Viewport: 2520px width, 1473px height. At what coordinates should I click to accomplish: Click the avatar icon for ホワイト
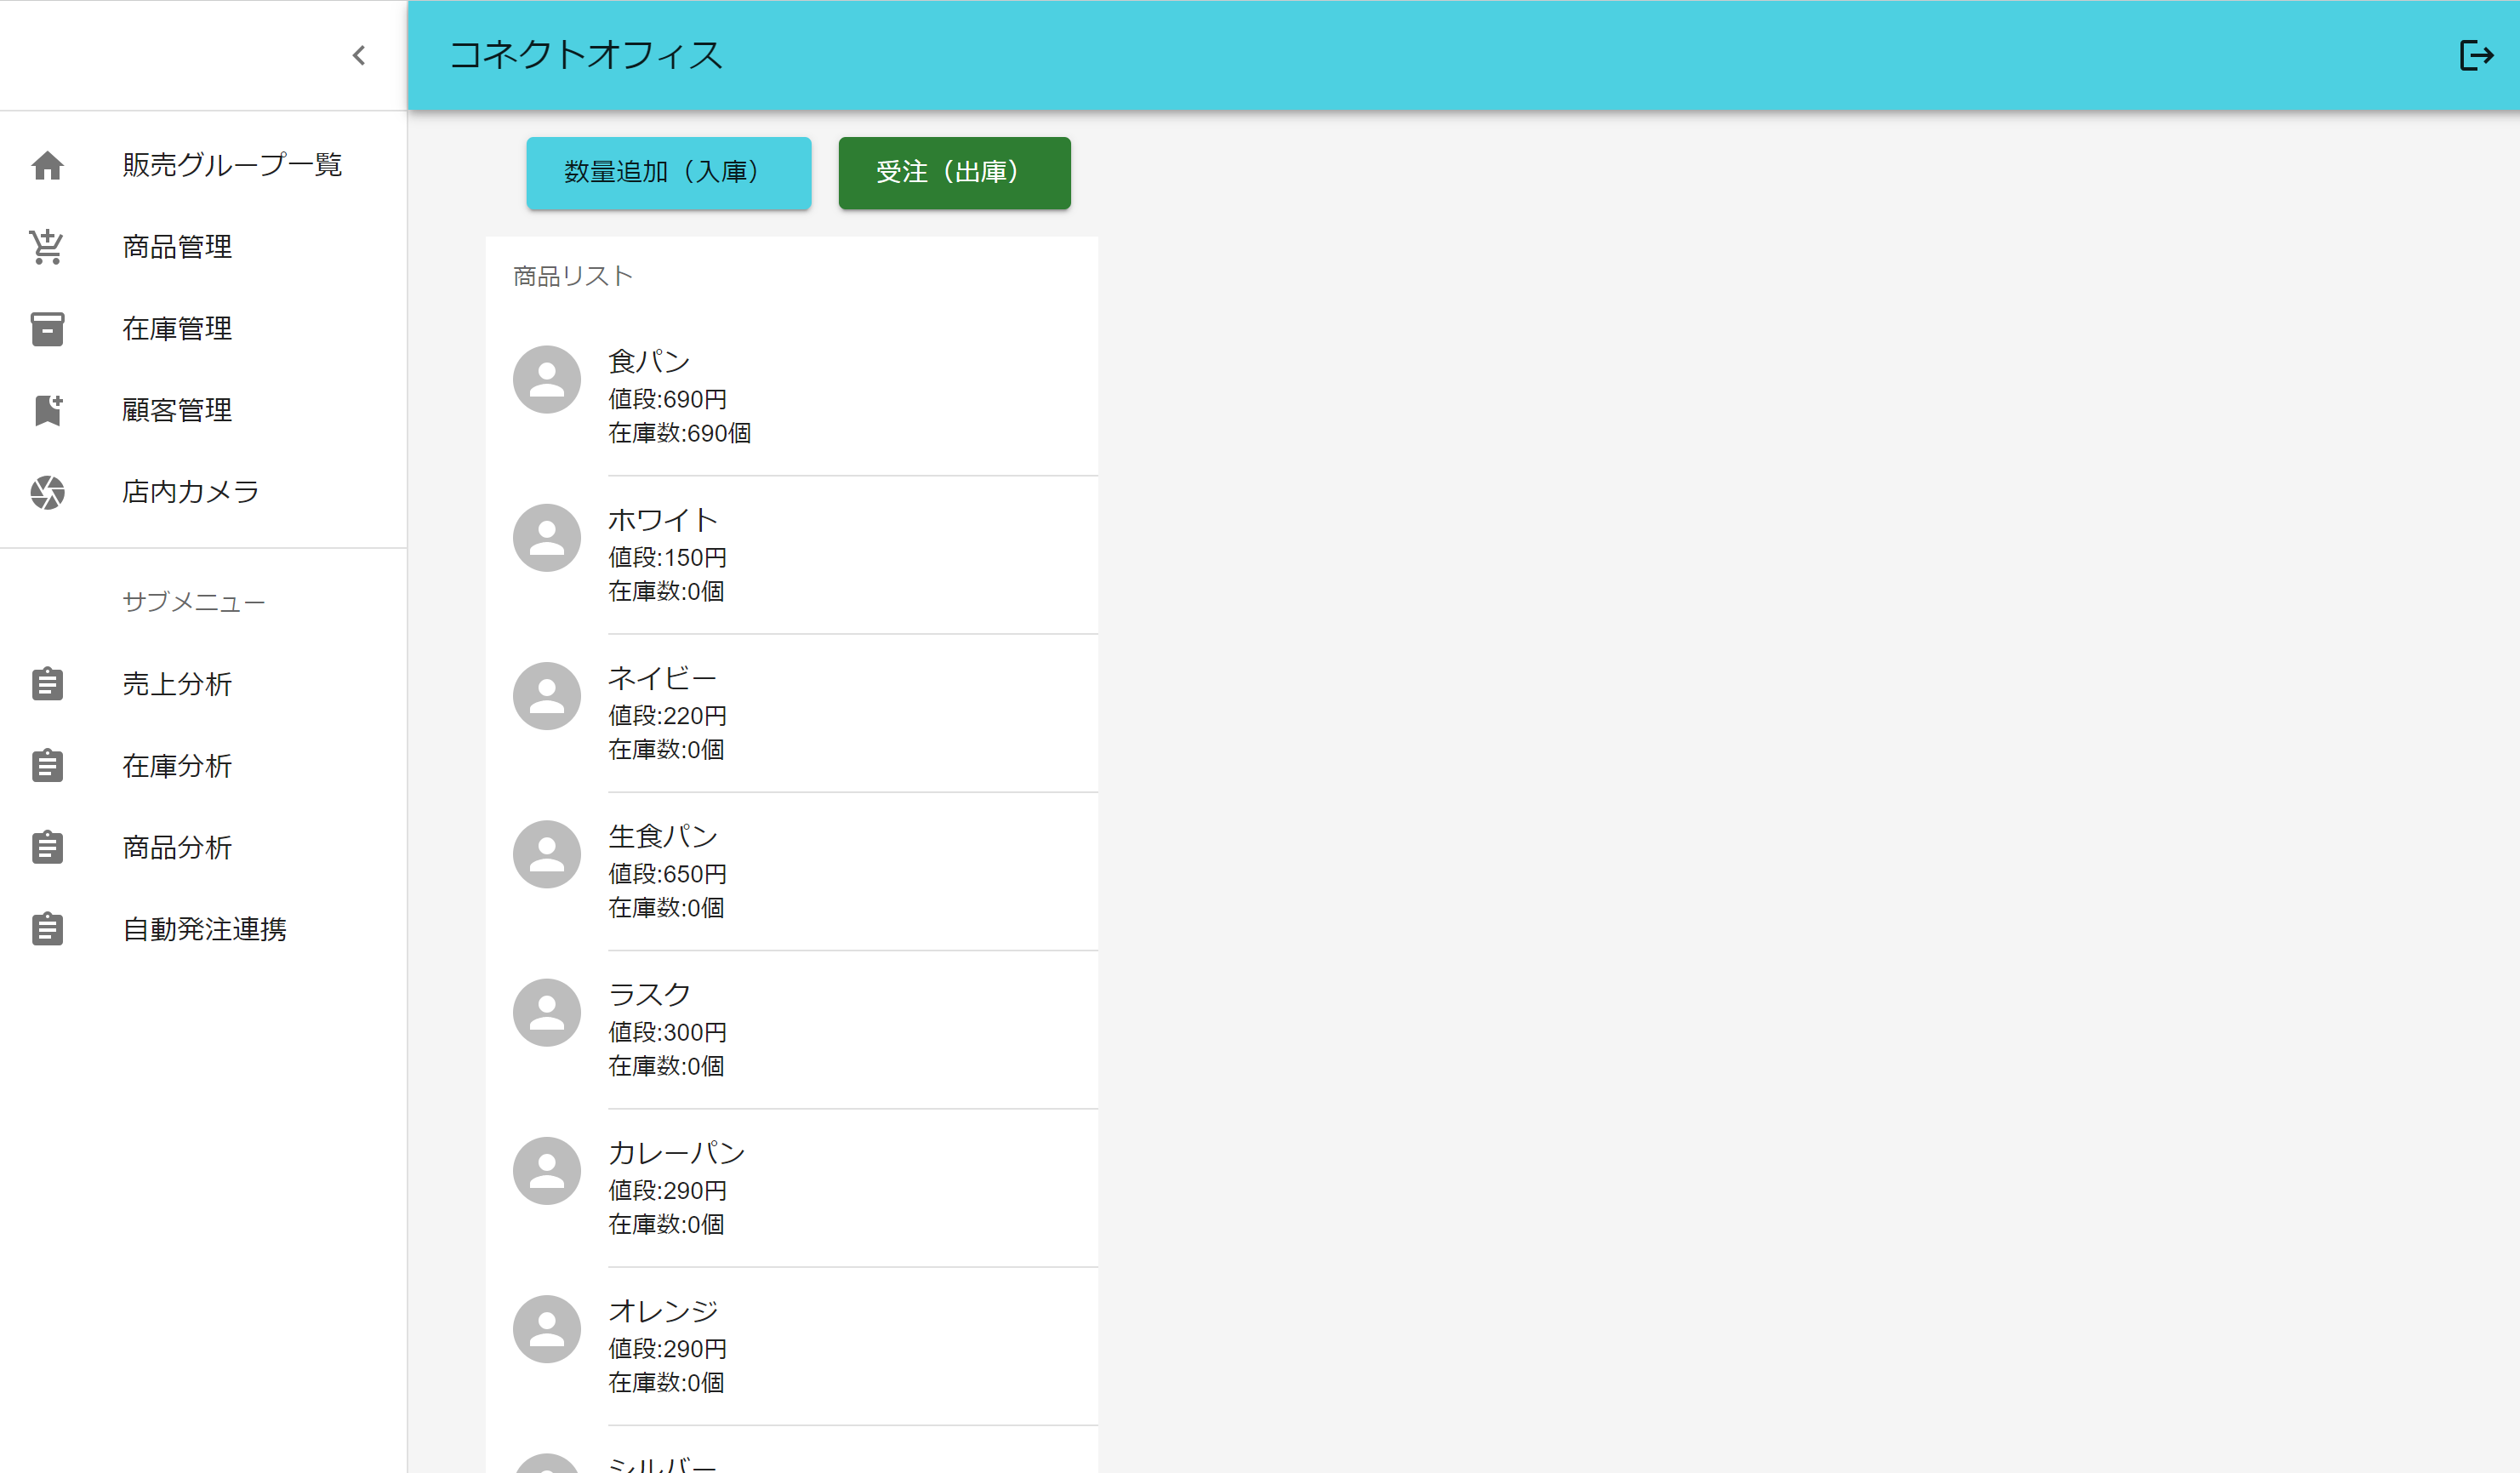tap(547, 538)
